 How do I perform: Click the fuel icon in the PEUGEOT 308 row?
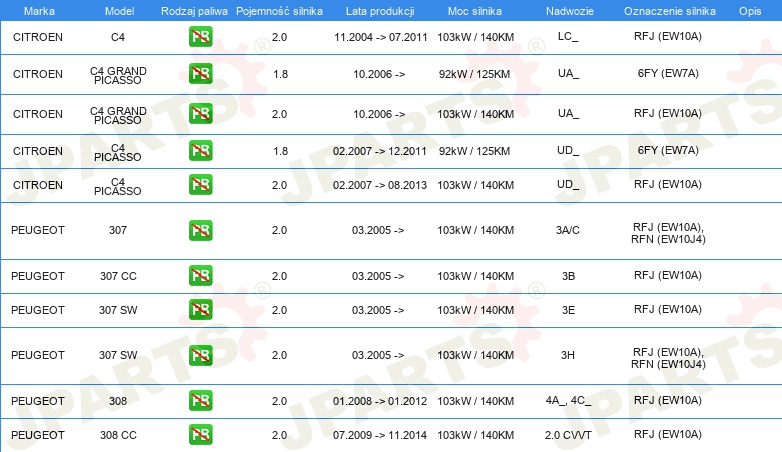[200, 401]
